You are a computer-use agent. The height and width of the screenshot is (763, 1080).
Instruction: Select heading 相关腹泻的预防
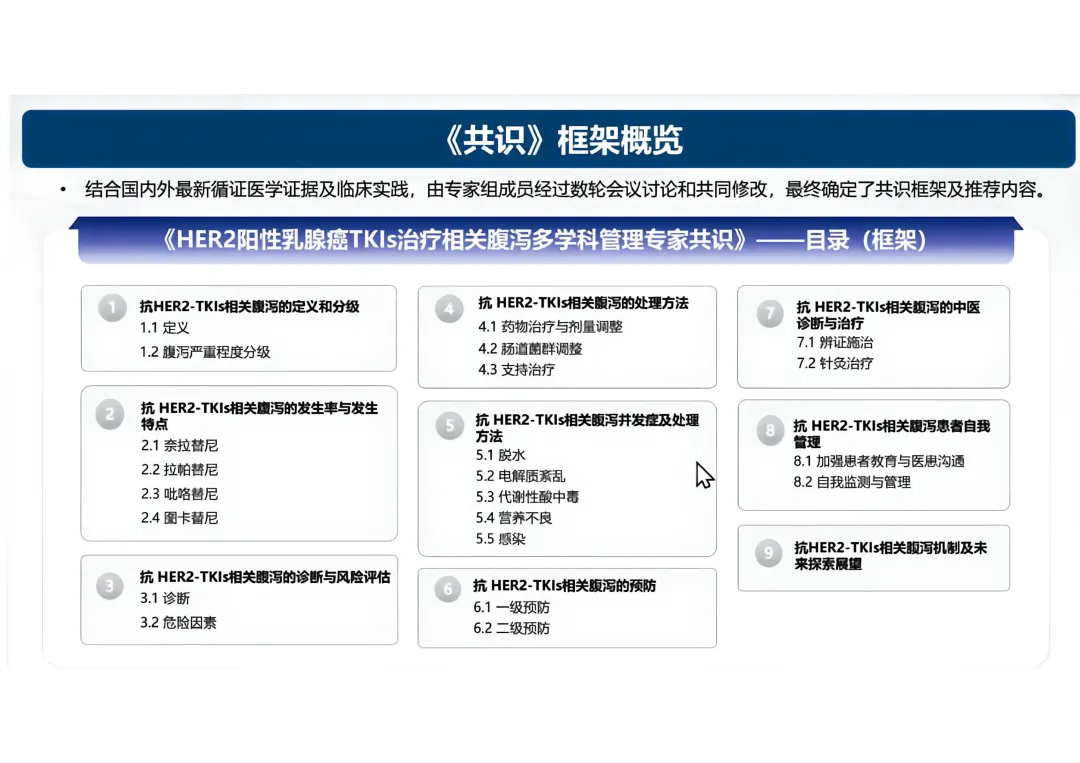[x=564, y=586]
